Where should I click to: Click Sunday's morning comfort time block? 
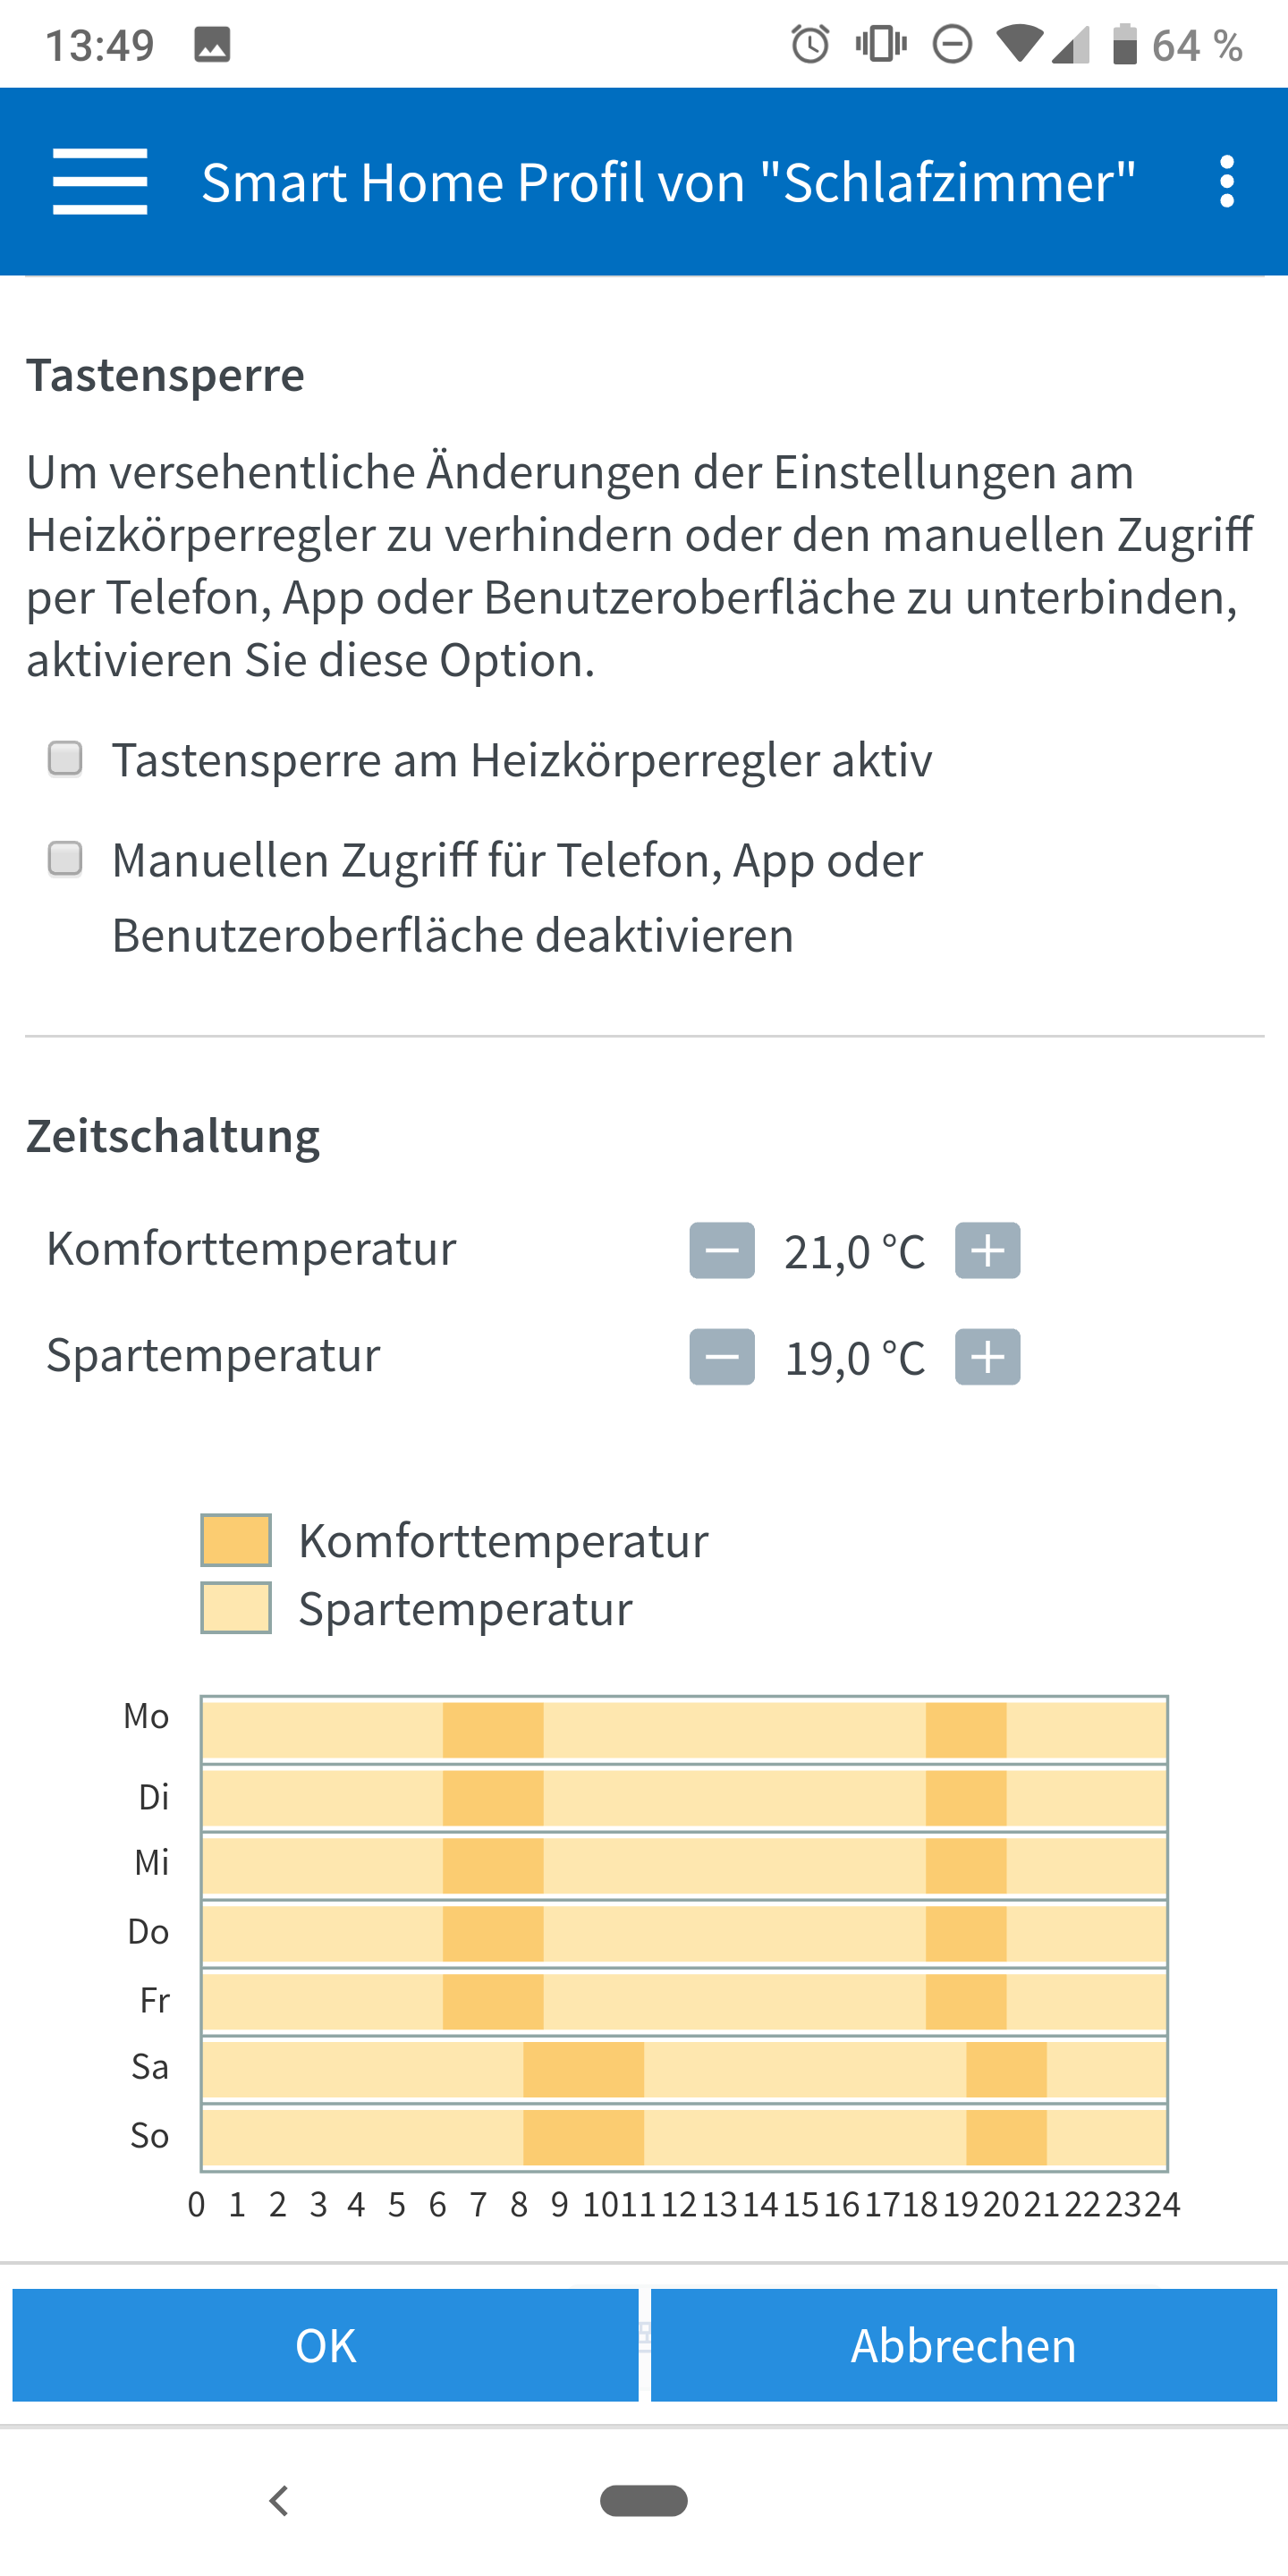point(583,2137)
